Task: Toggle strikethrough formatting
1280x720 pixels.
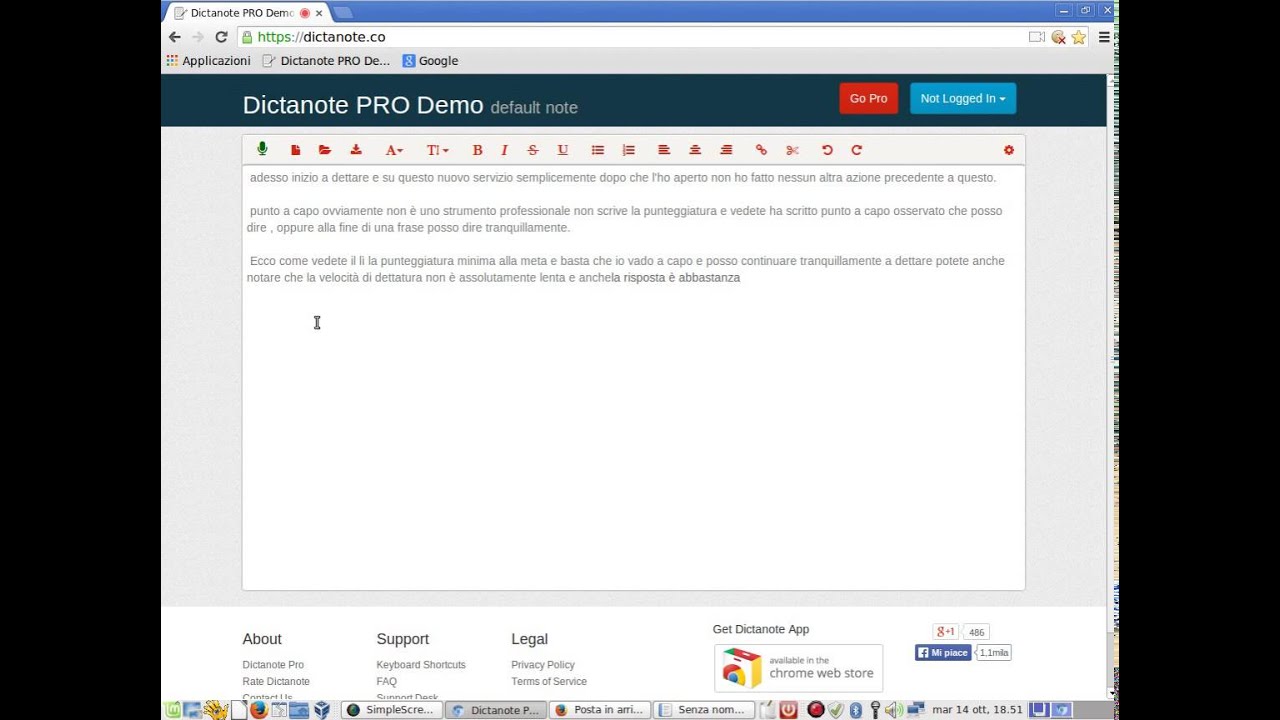Action: click(532, 150)
